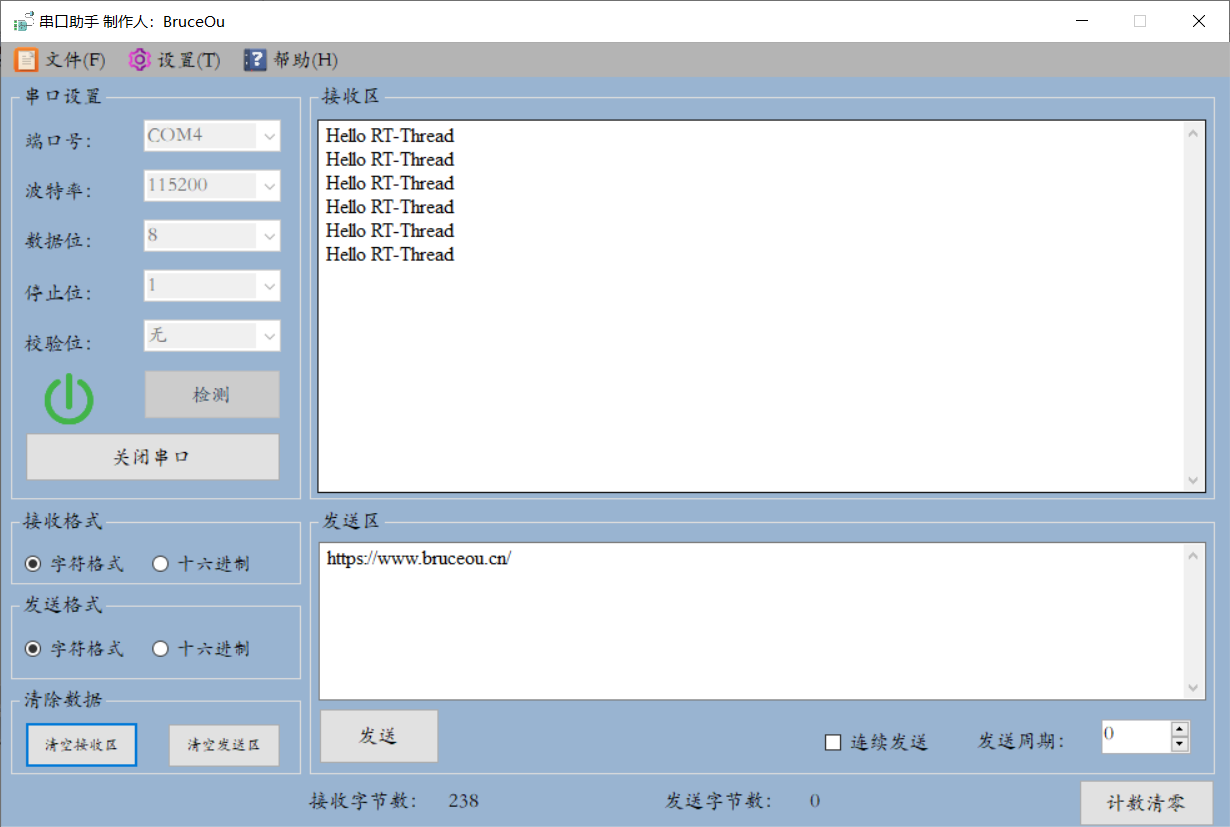1230x827 pixels.
Task: Click the 接收区 scrollbar down arrow
Action: tap(1194, 481)
